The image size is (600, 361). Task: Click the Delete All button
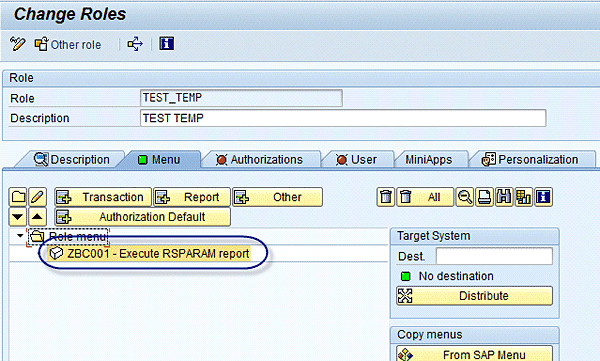tap(425, 197)
